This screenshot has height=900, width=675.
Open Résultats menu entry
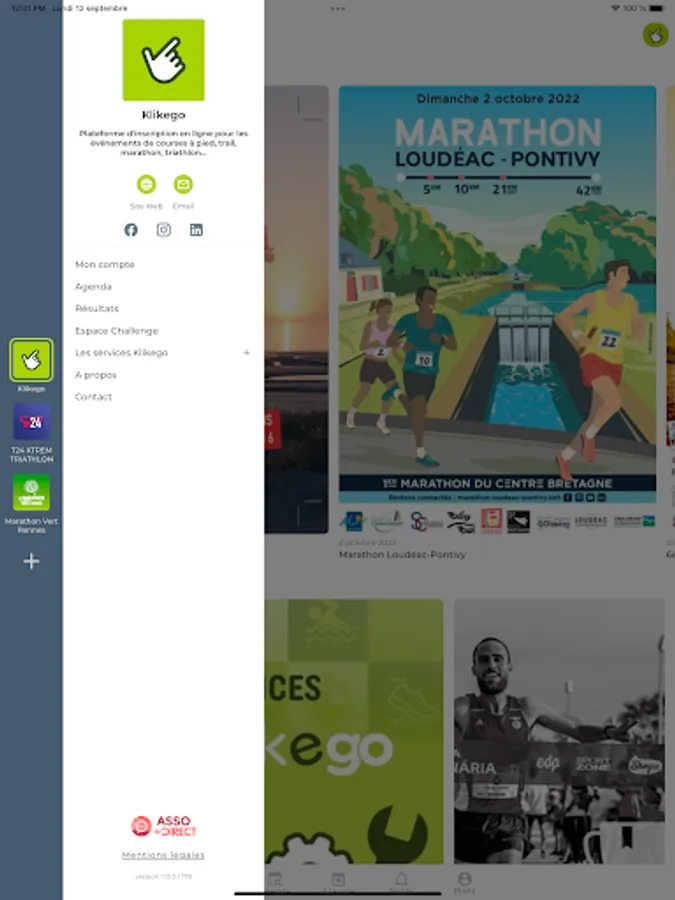(96, 308)
